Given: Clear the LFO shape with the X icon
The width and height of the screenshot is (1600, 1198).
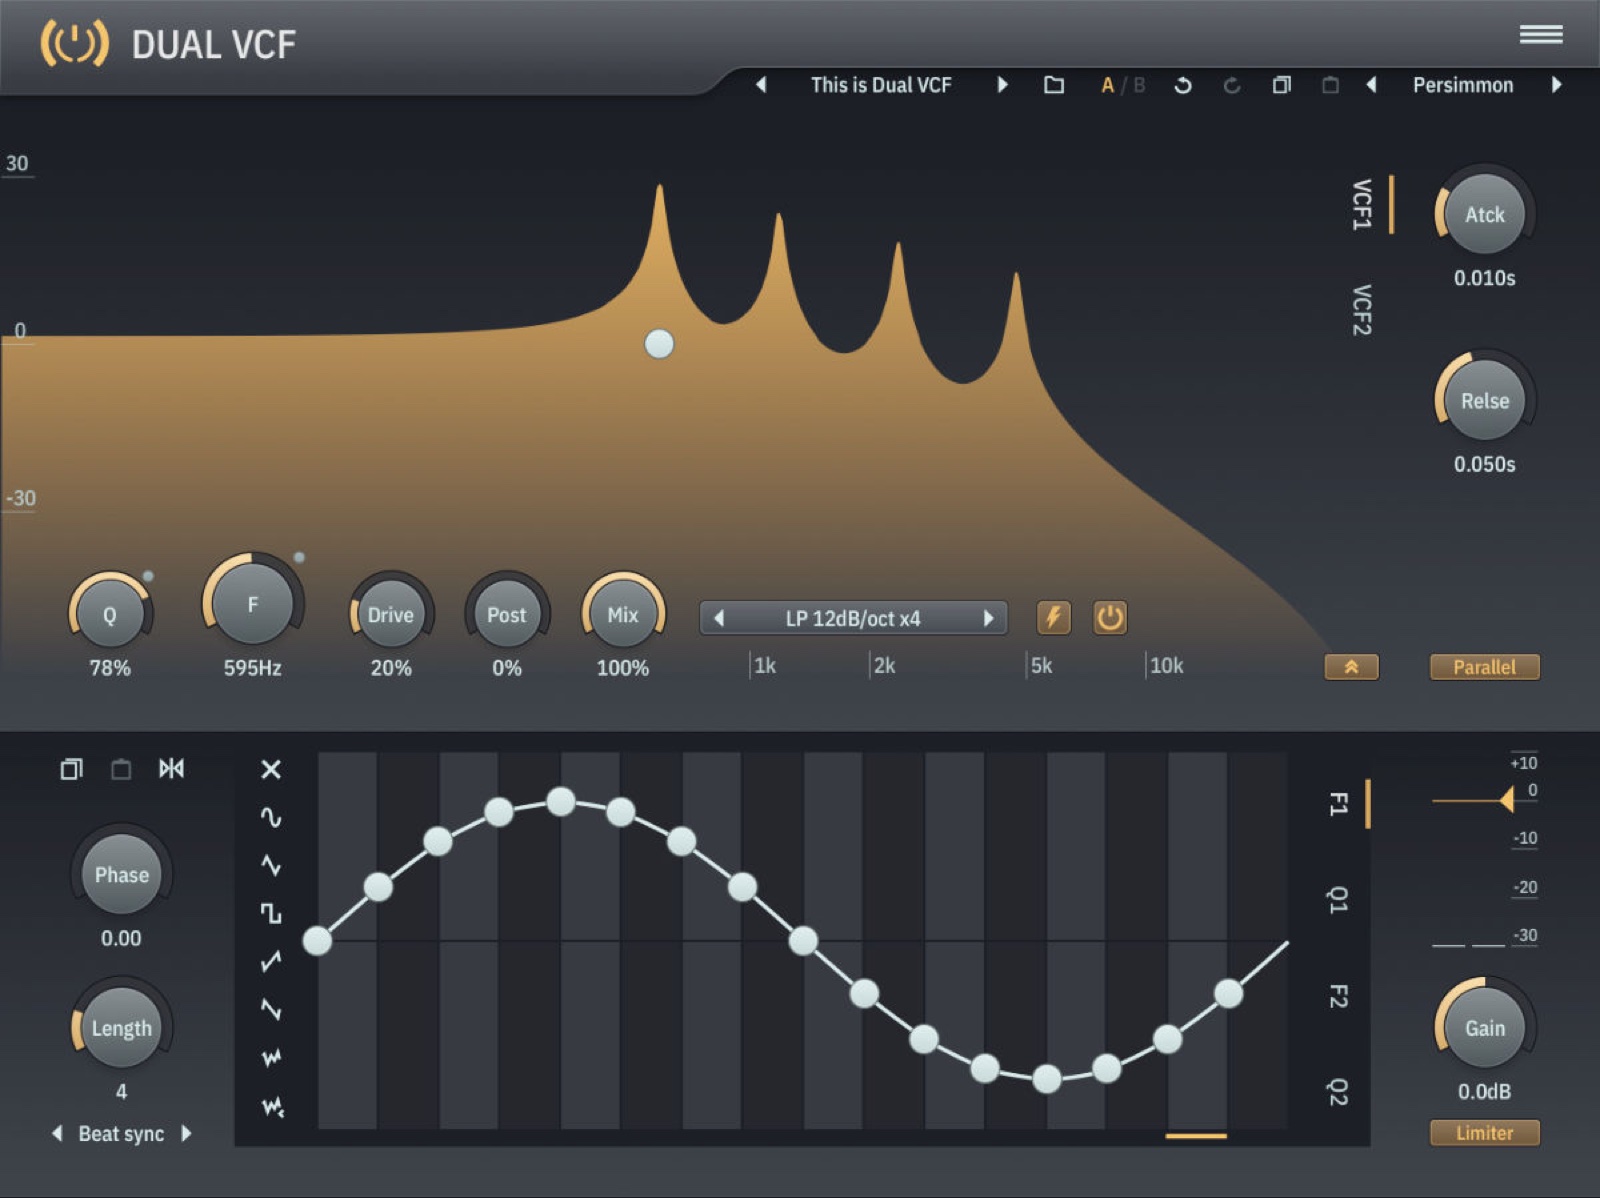Looking at the screenshot, I should (x=271, y=769).
